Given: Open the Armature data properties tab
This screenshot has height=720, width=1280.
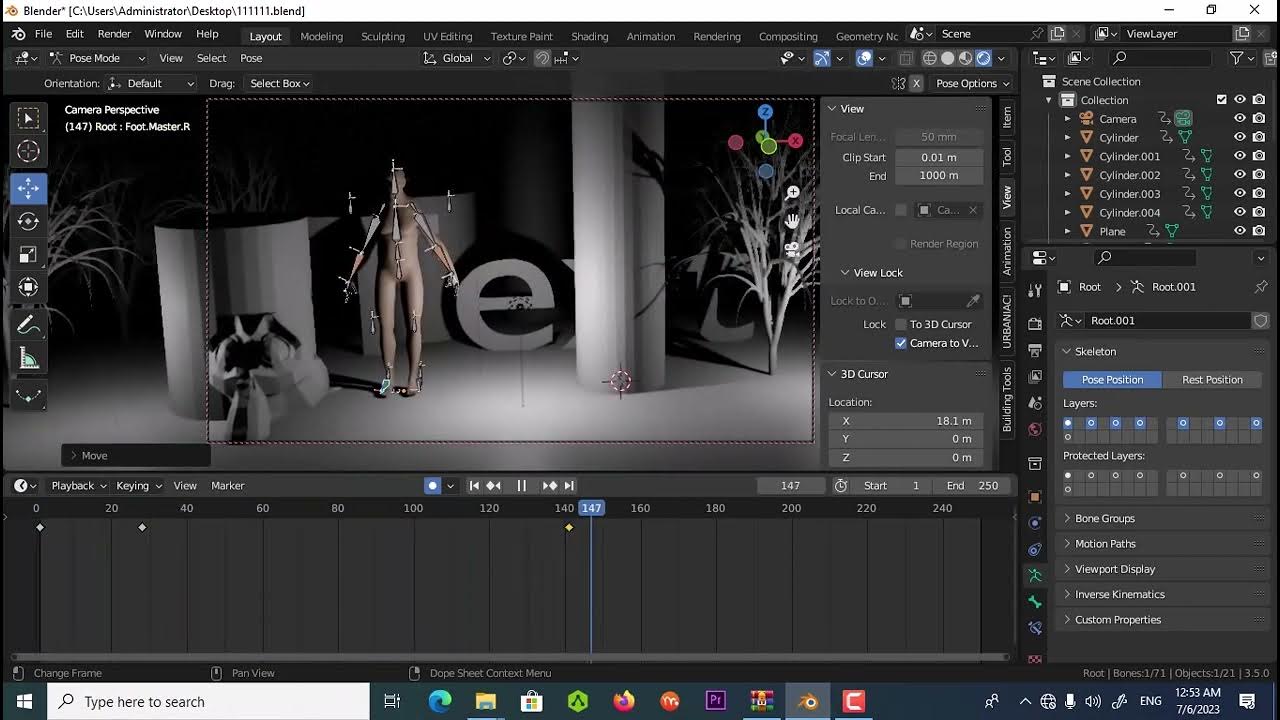Looking at the screenshot, I should (1035, 575).
